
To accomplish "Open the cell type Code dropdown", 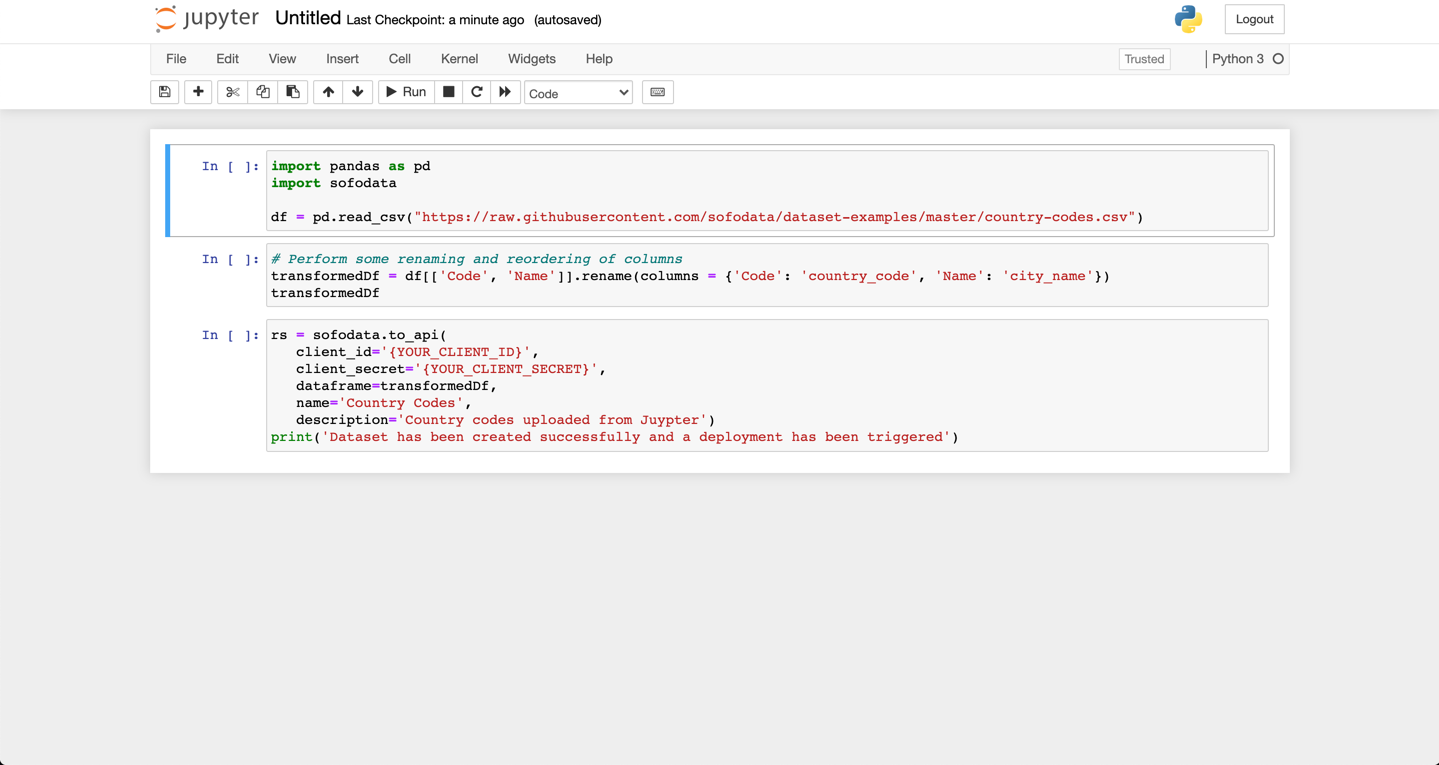I will [578, 93].
